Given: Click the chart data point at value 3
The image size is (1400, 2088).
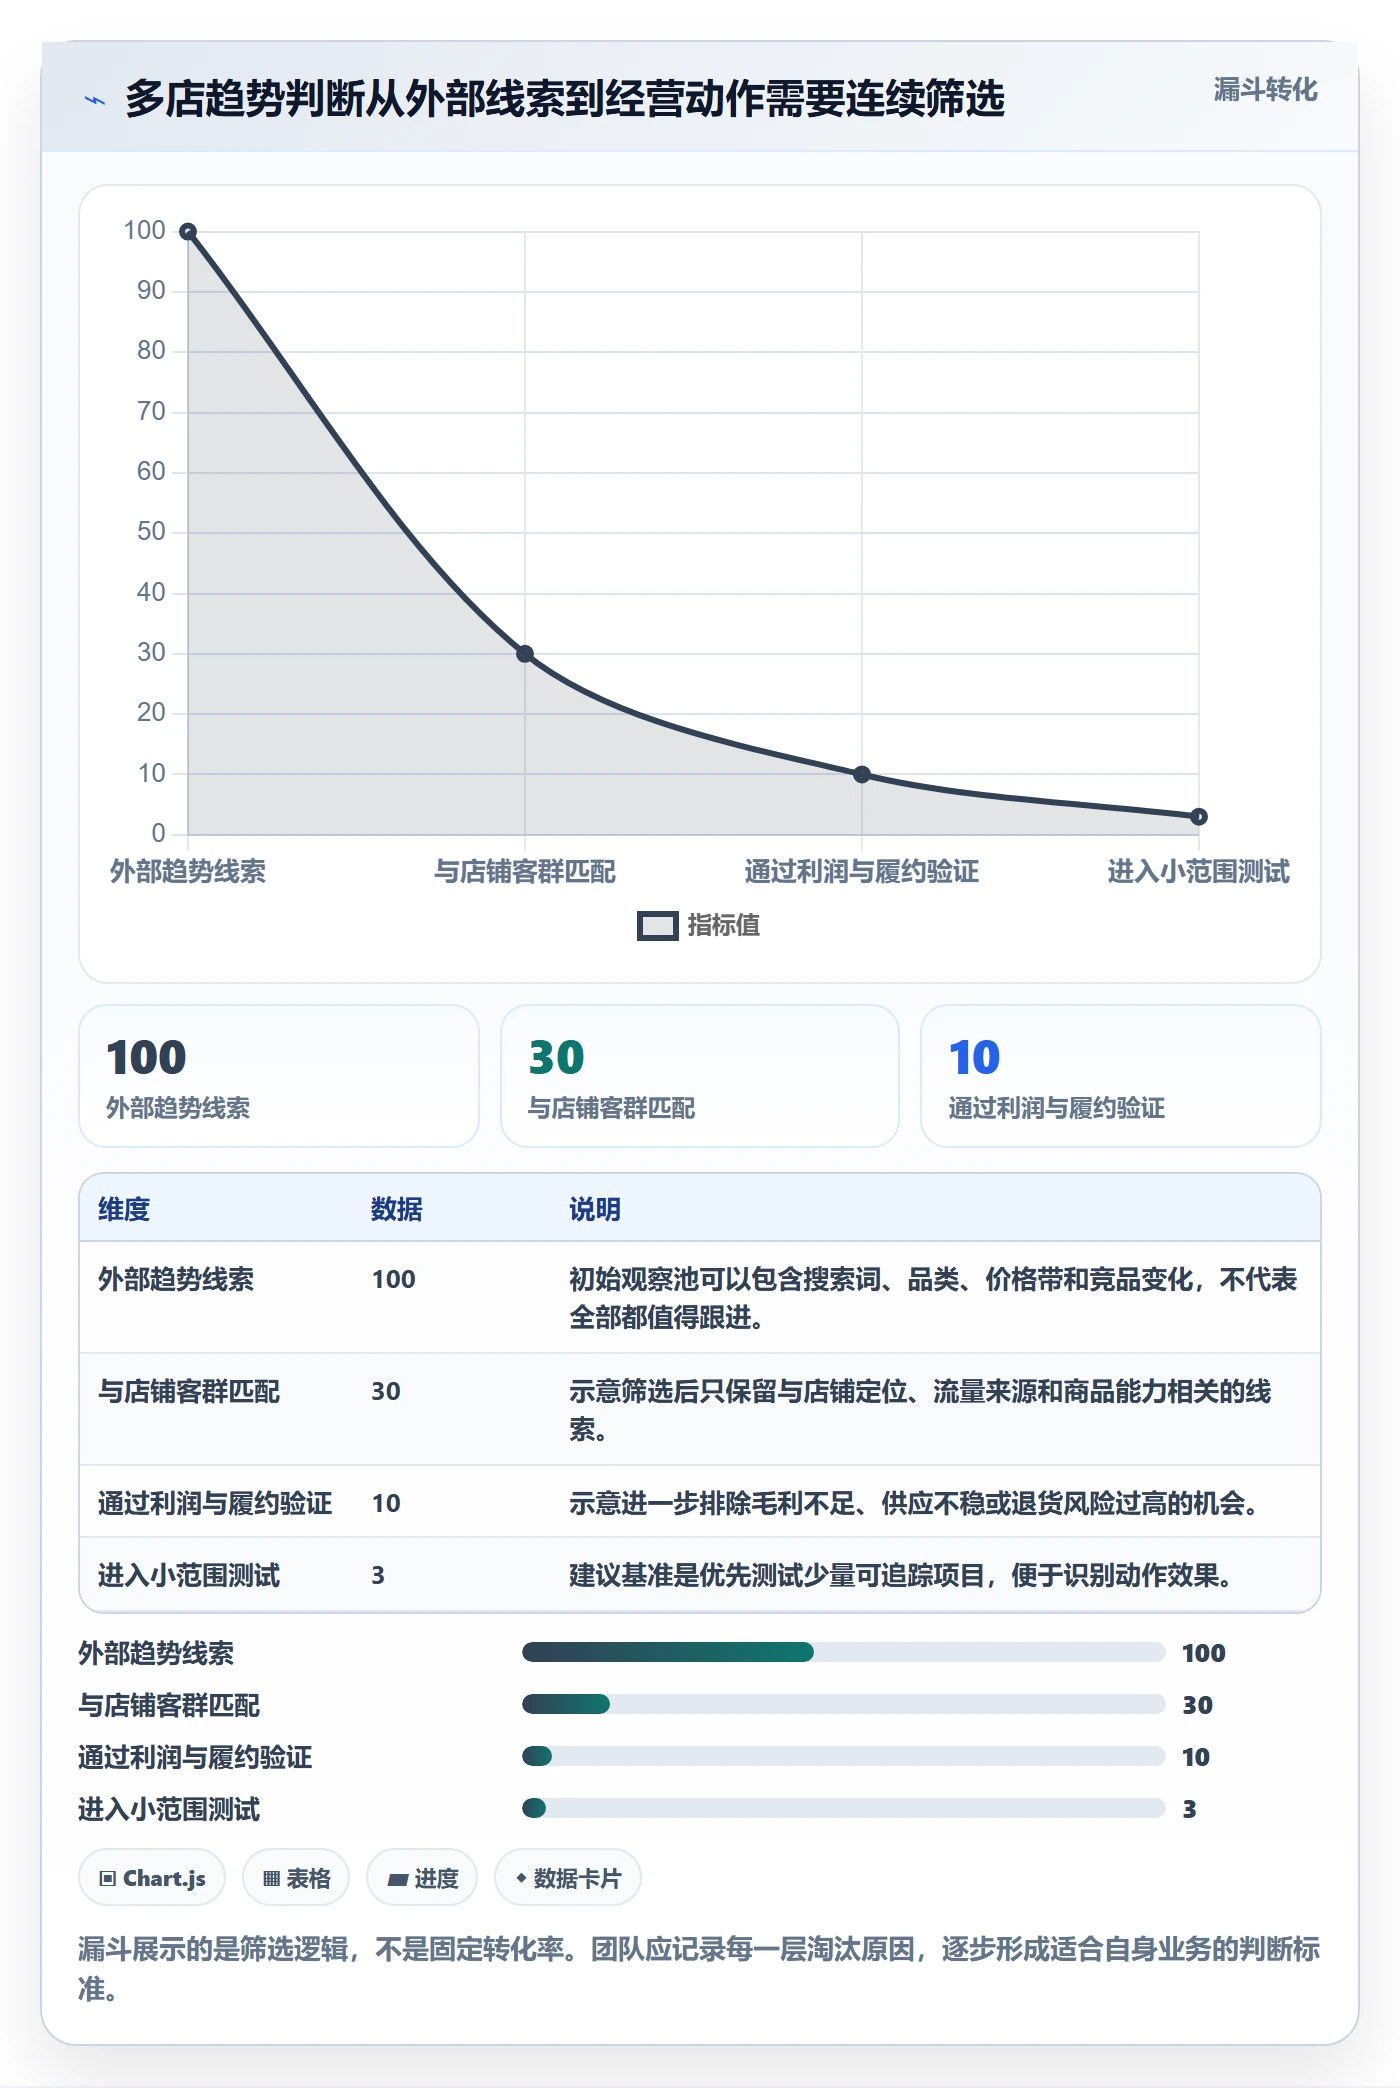Looking at the screenshot, I should (1199, 817).
